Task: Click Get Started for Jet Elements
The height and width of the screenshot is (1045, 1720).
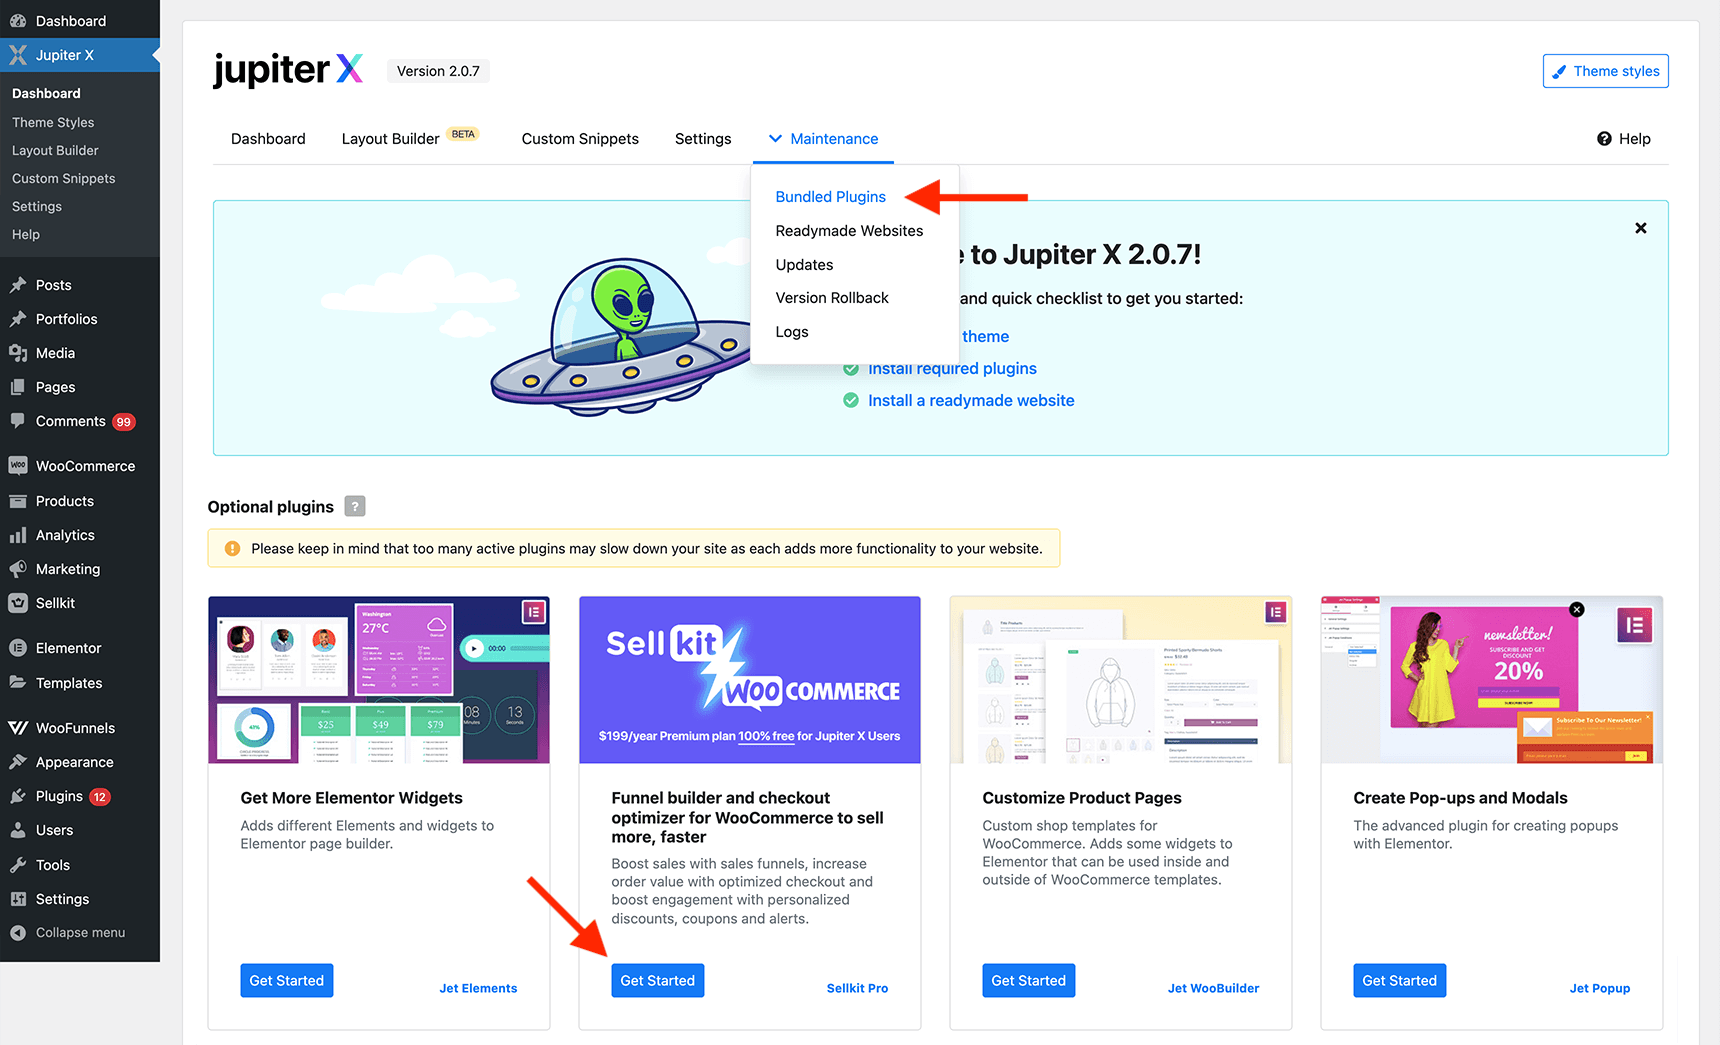Action: pyautogui.click(x=286, y=981)
